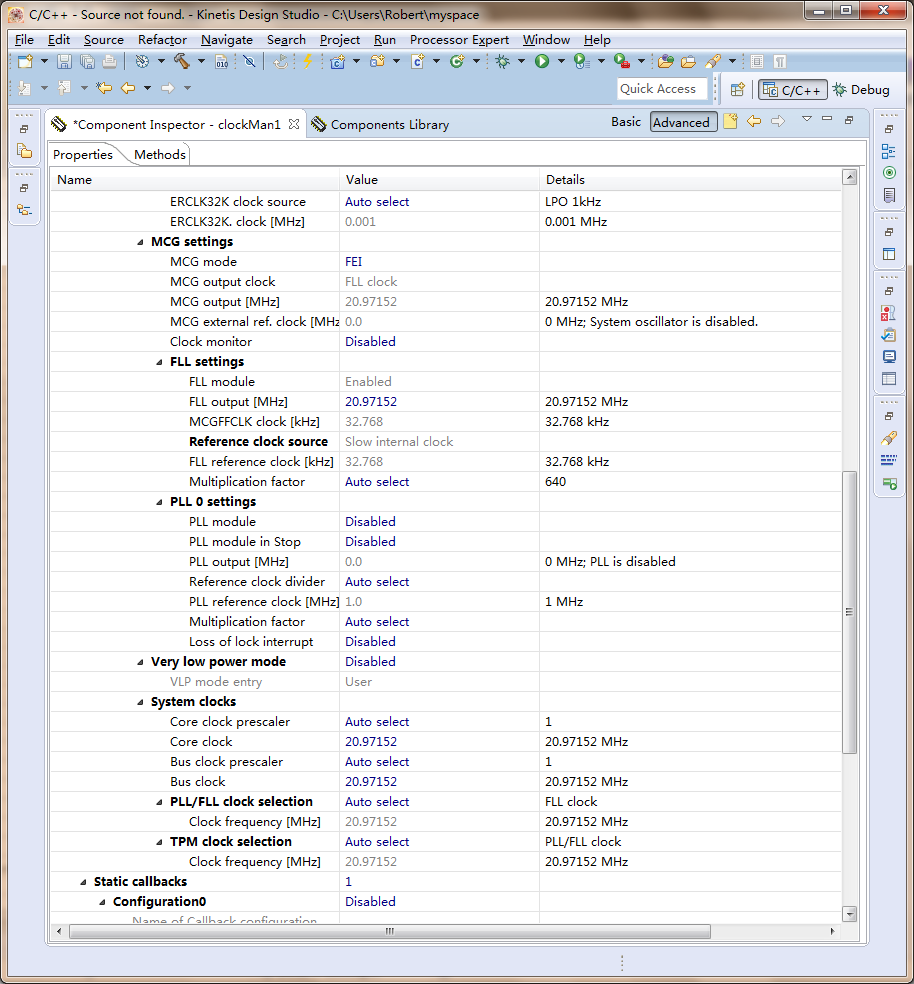Collapse the System clocks group
Viewport: 914px width, 984px height.
141,702
